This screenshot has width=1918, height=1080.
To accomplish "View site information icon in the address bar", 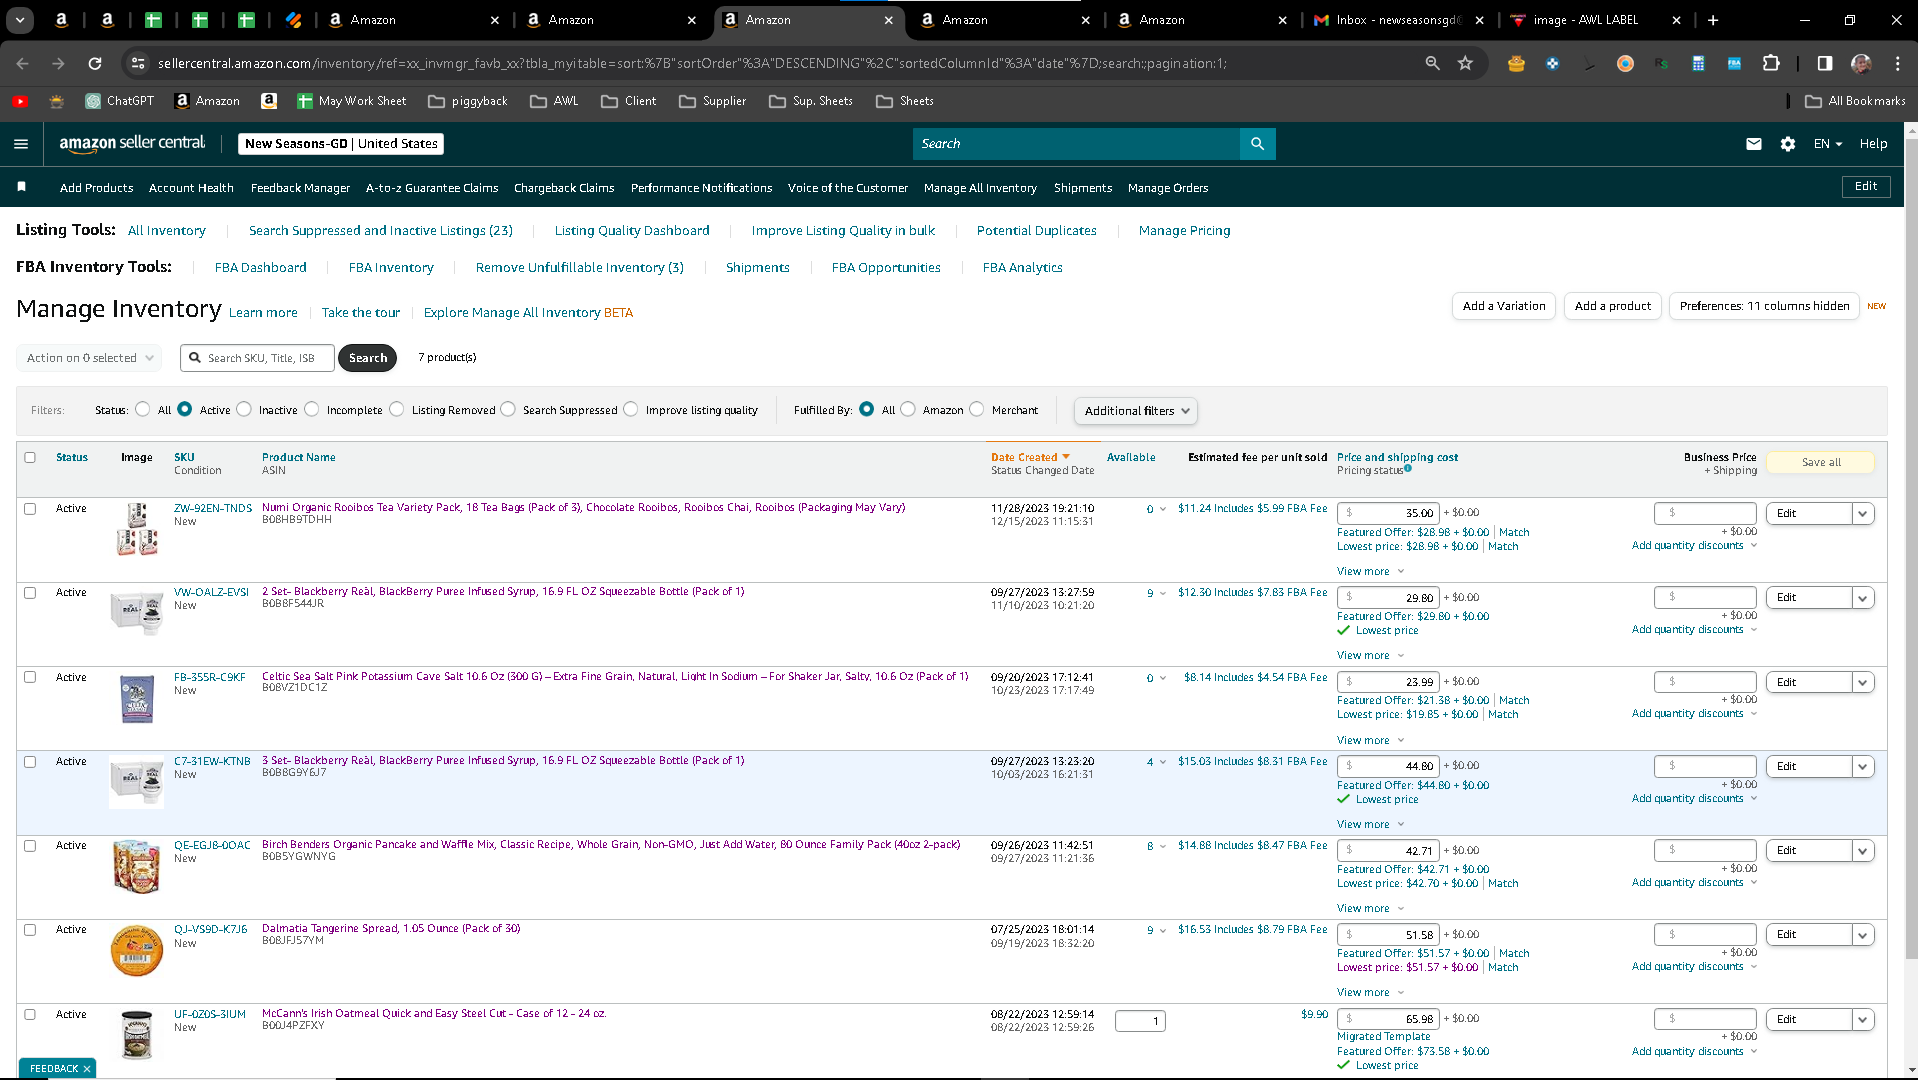I will pyautogui.click(x=137, y=63).
